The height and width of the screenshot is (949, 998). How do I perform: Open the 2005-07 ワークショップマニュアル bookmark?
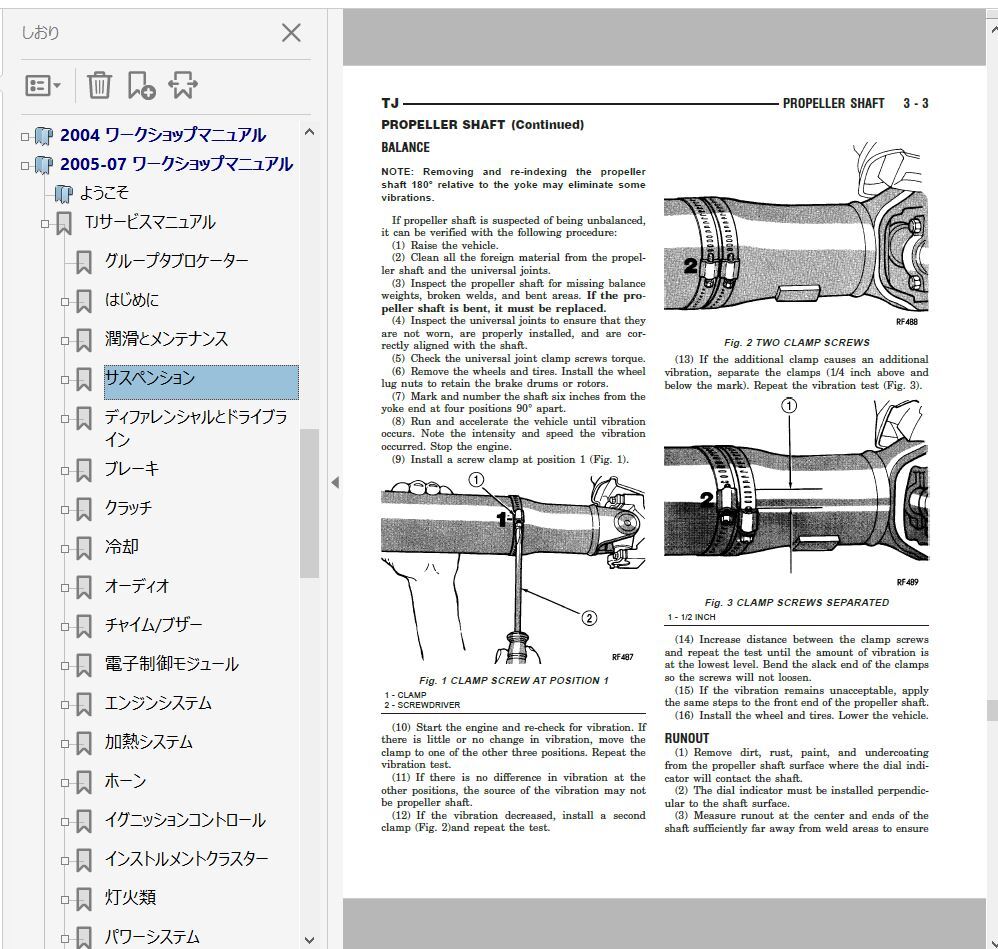pos(176,164)
